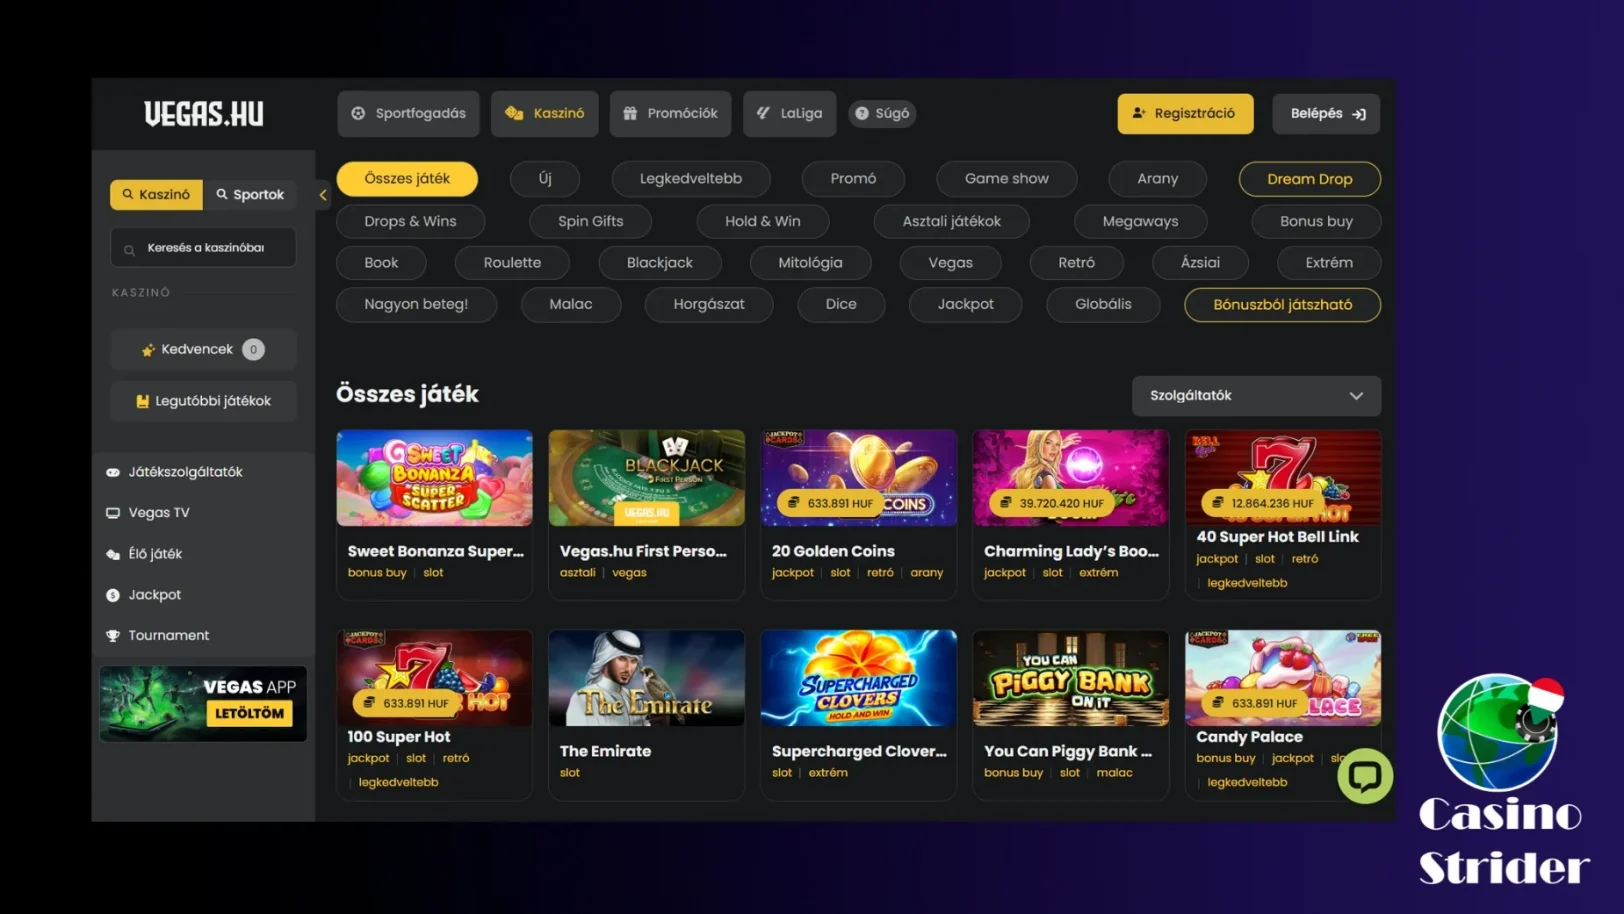Open The Emirate game thumbnail
This screenshot has height=914, width=1624.
(647, 678)
